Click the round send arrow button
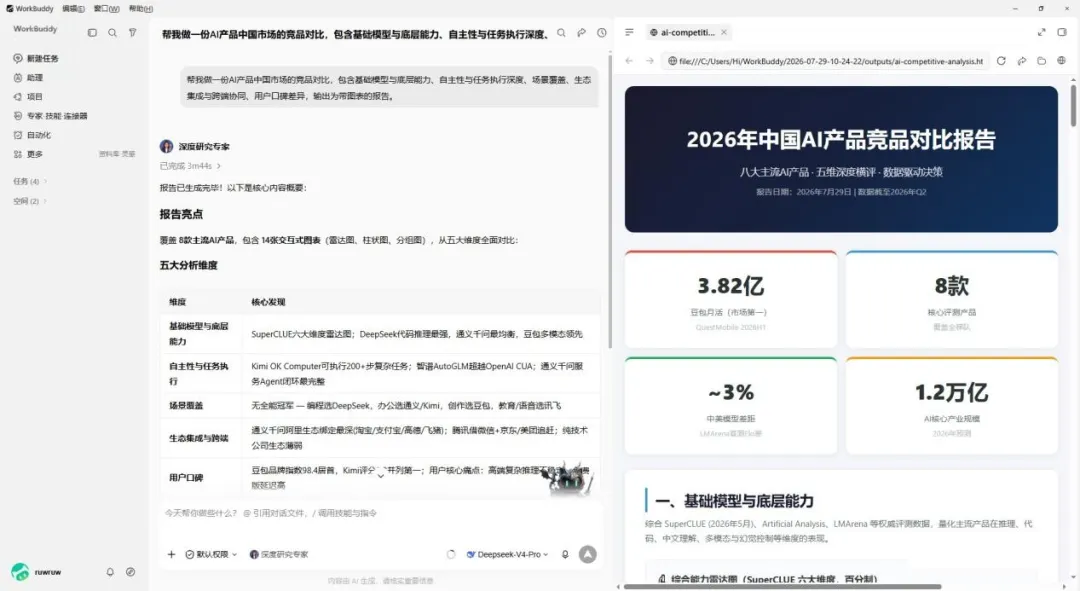The width and height of the screenshot is (1080, 591). [588, 554]
